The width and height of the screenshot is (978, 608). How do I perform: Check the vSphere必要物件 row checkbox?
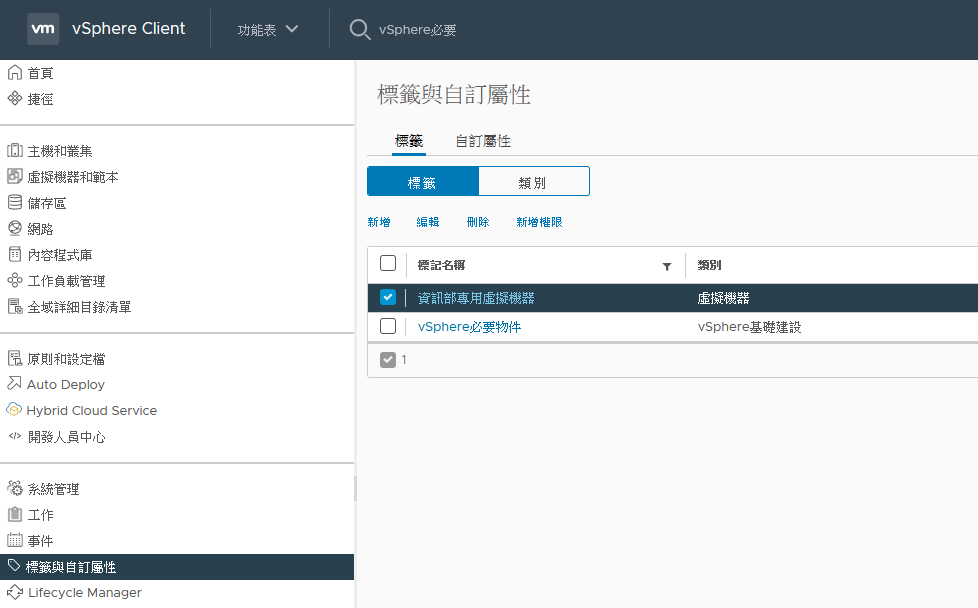(x=388, y=326)
